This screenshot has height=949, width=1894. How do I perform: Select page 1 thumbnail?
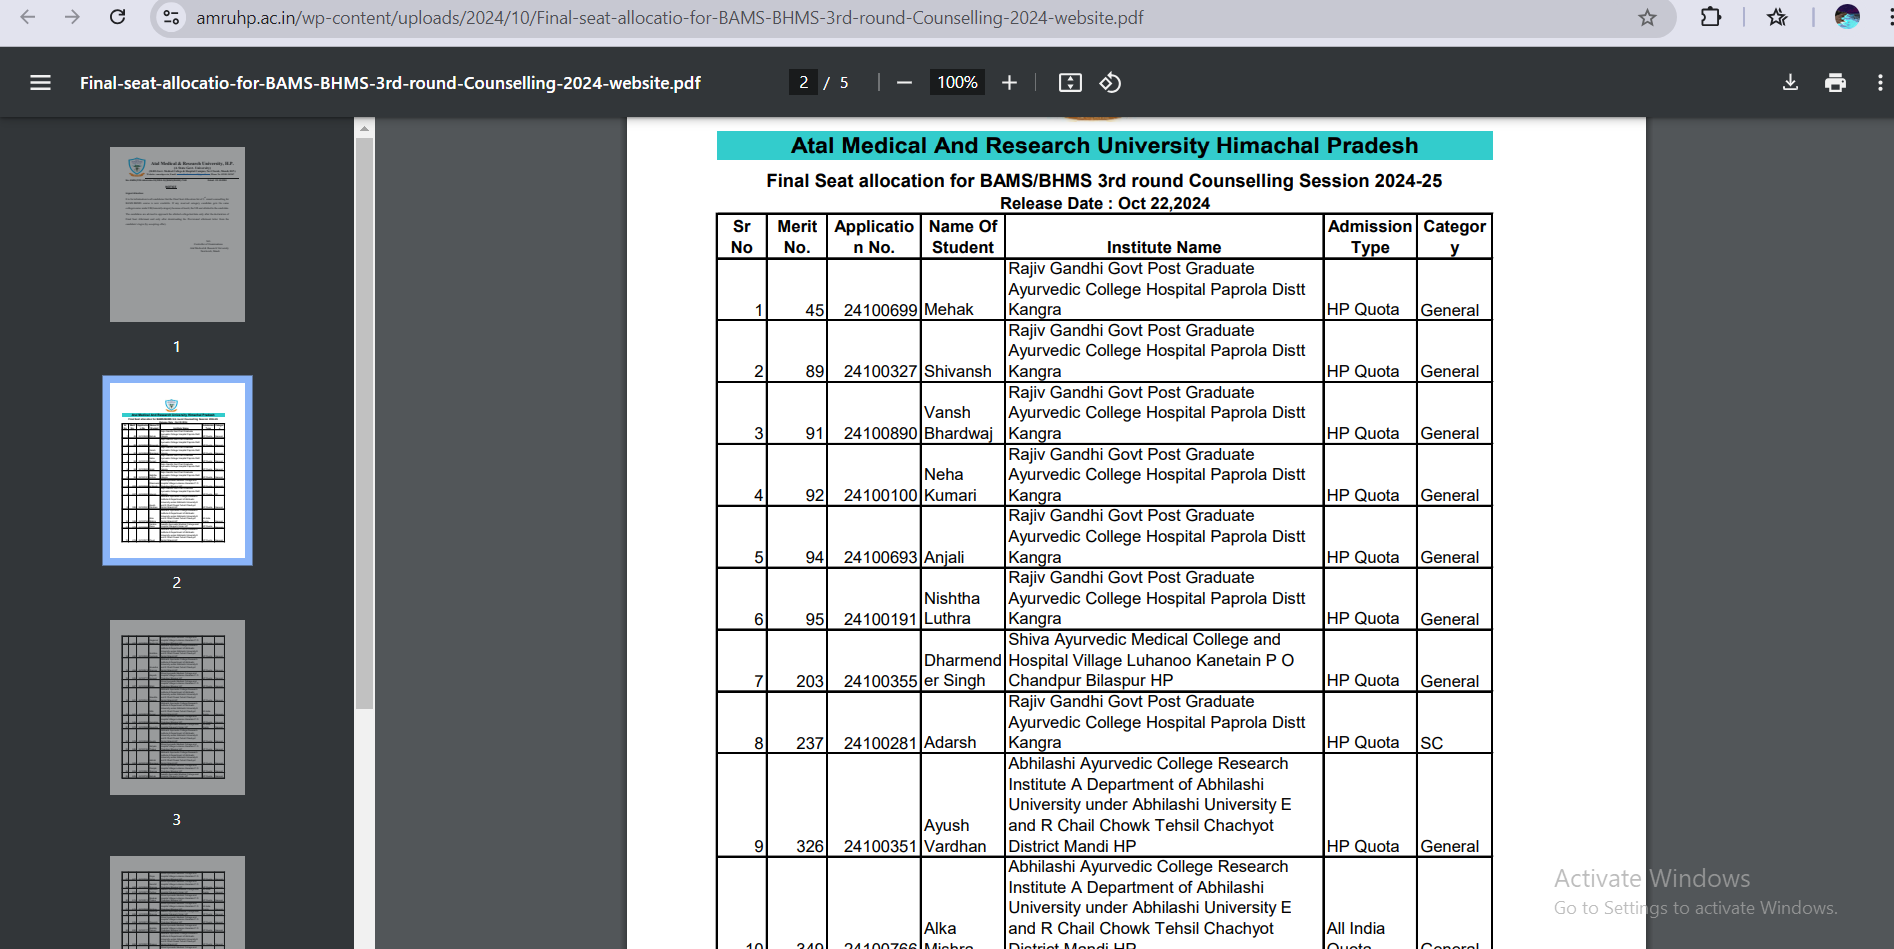[177, 235]
